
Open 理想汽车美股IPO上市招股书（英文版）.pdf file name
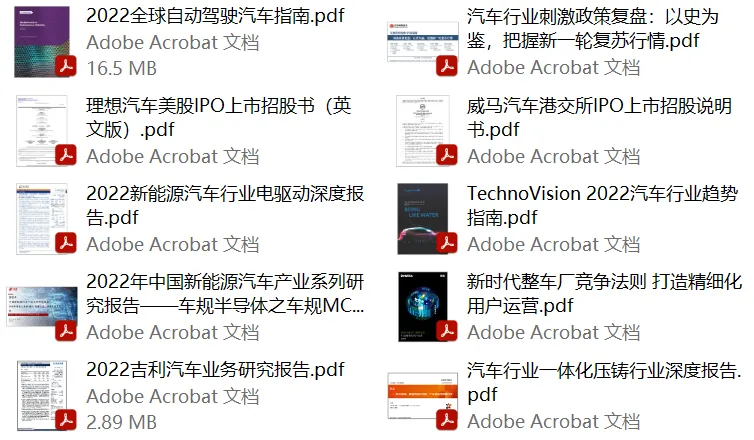pos(219,117)
